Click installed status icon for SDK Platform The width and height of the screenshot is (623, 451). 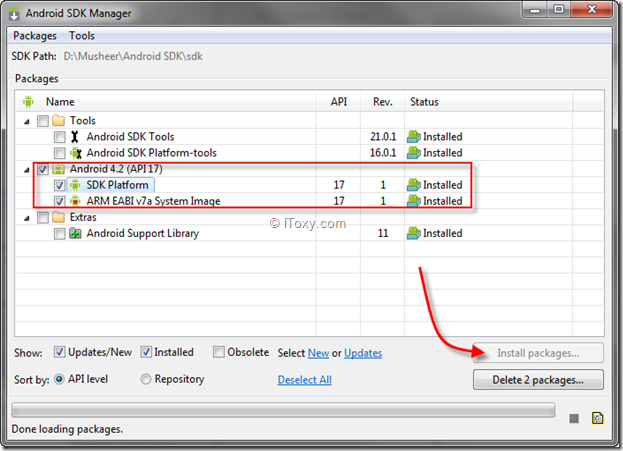(414, 185)
